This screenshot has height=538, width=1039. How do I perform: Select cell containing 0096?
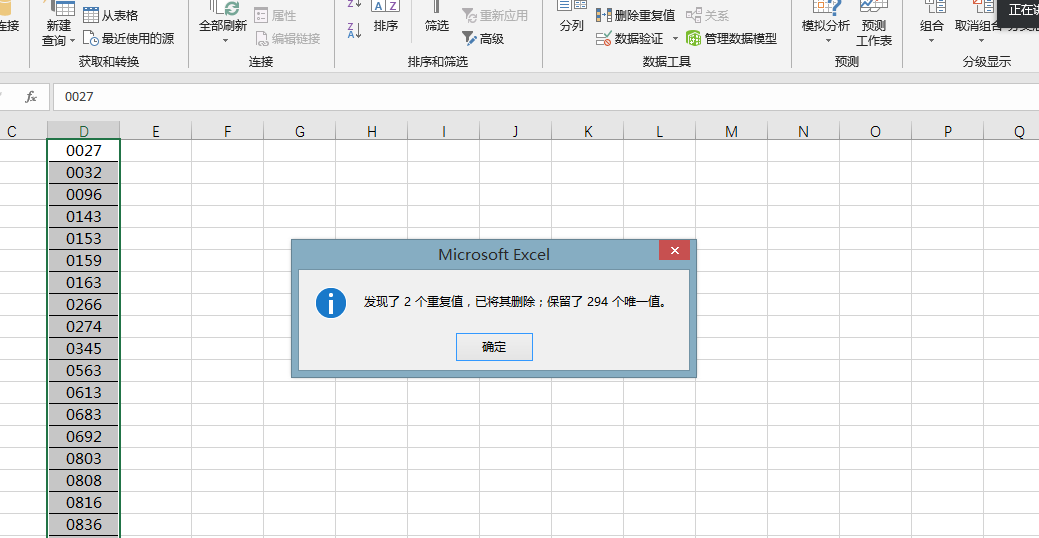[x=83, y=194]
